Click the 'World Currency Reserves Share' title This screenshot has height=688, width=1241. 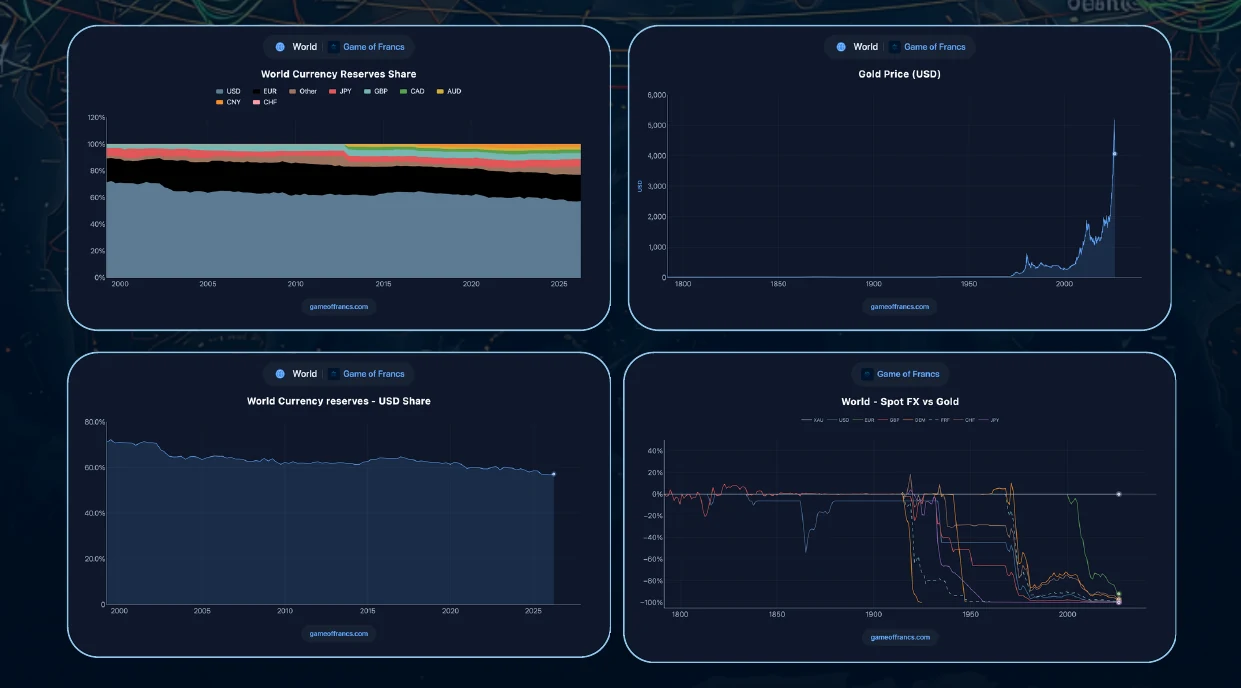click(x=339, y=74)
